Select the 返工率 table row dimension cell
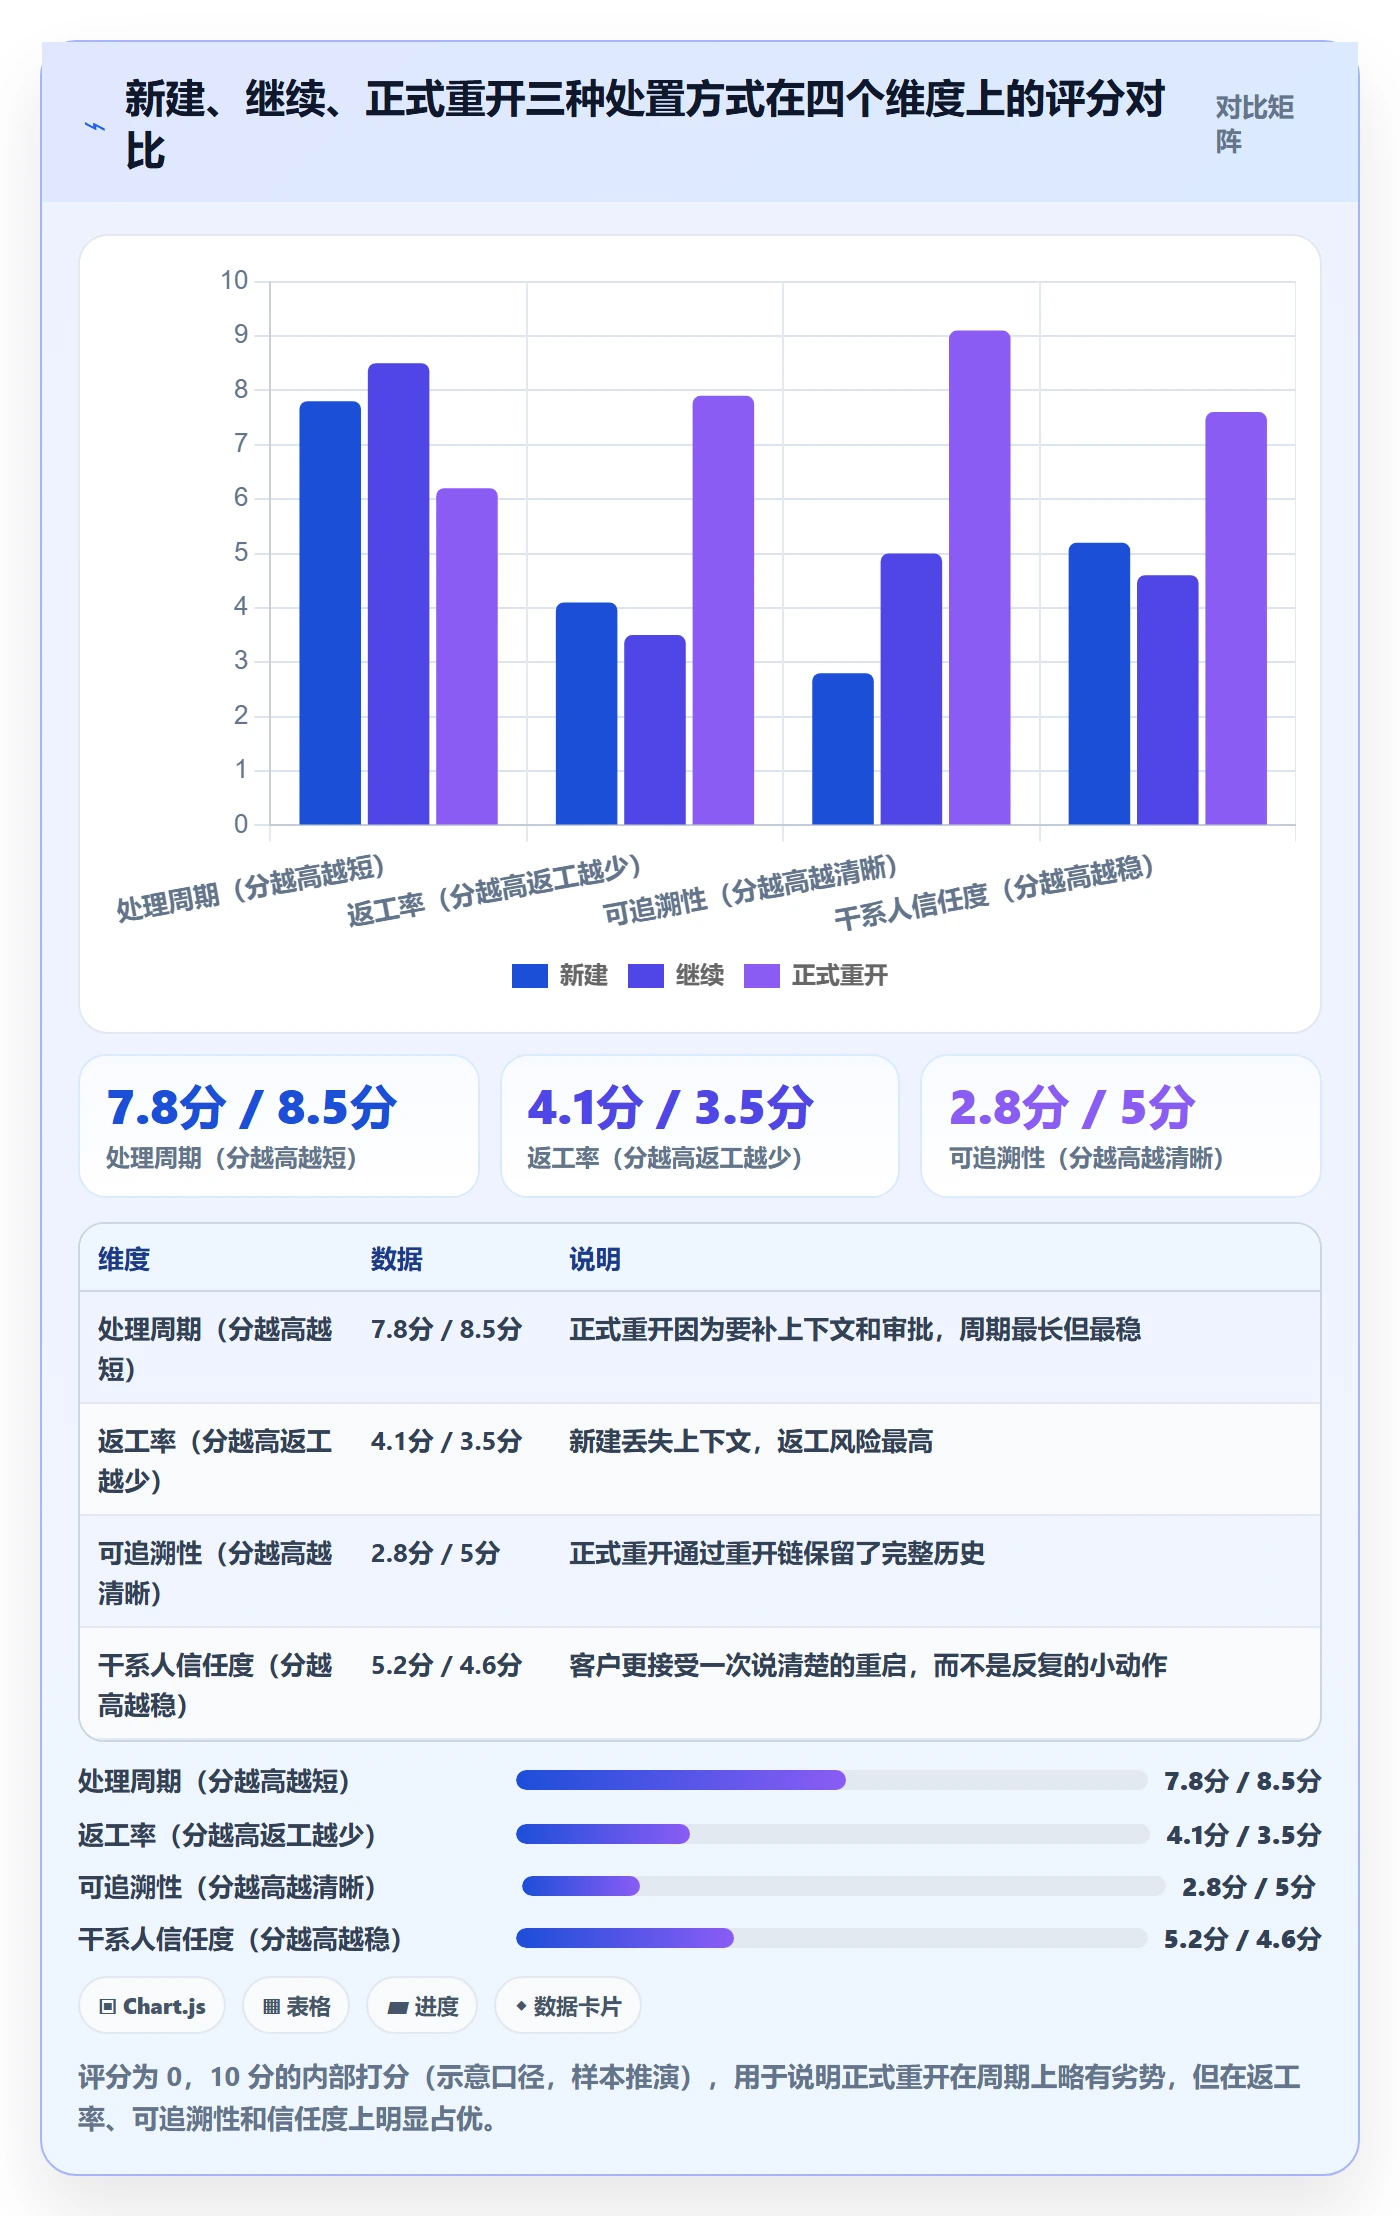The width and height of the screenshot is (1400, 2216). click(x=216, y=1460)
